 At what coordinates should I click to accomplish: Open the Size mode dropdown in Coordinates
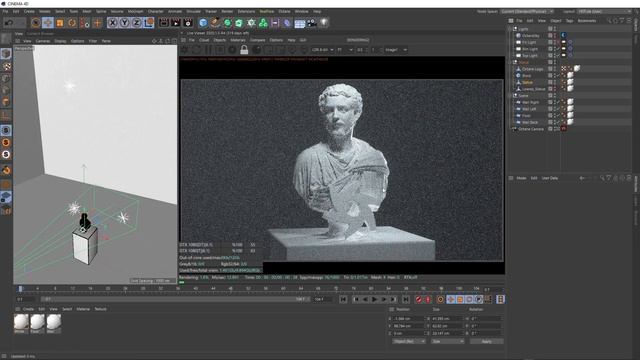click(447, 341)
